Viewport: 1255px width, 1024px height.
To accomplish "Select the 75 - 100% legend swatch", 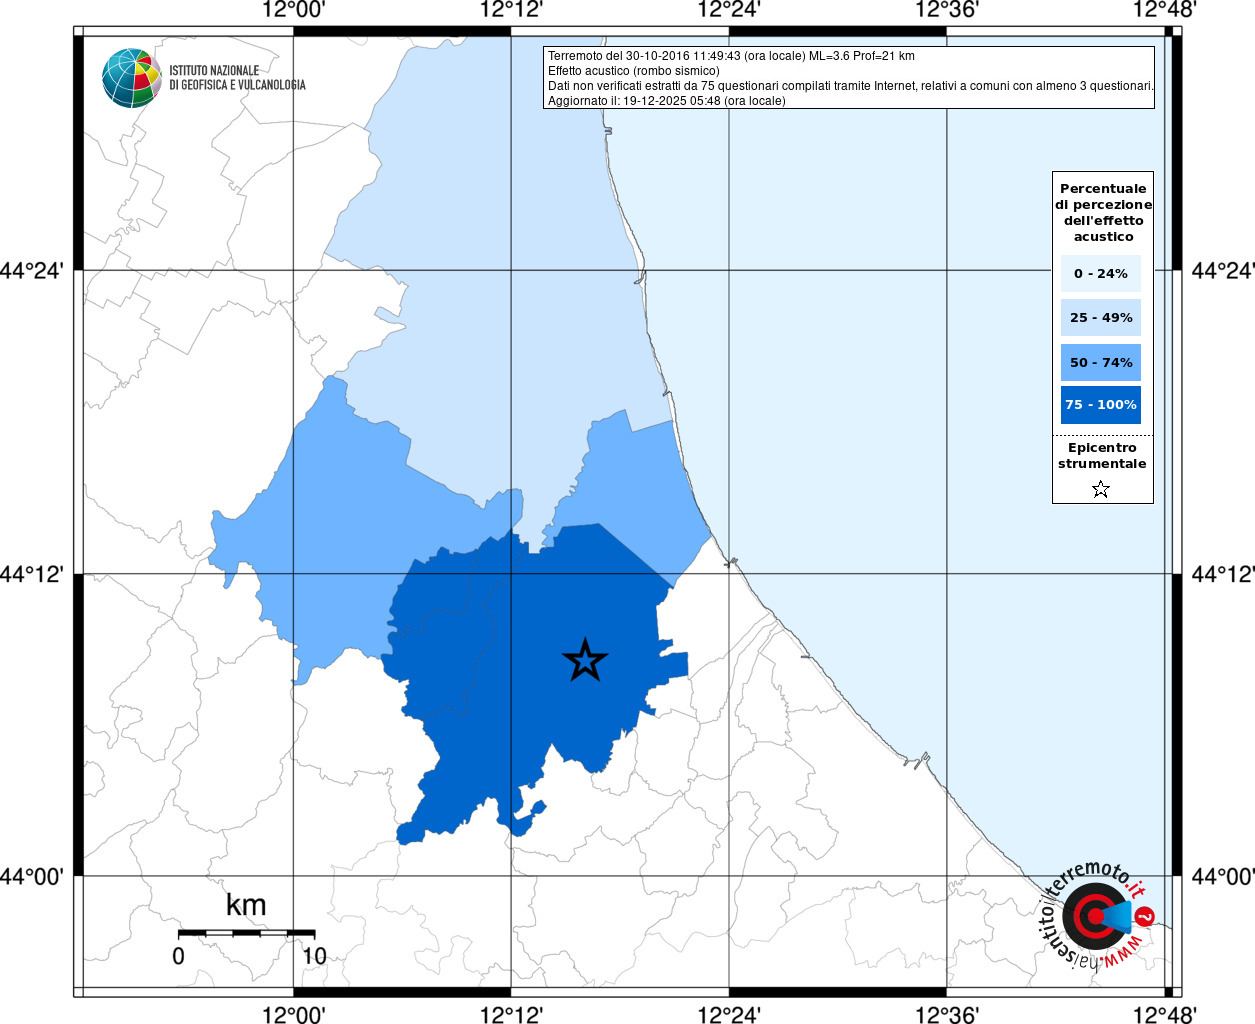I will (x=1100, y=405).
